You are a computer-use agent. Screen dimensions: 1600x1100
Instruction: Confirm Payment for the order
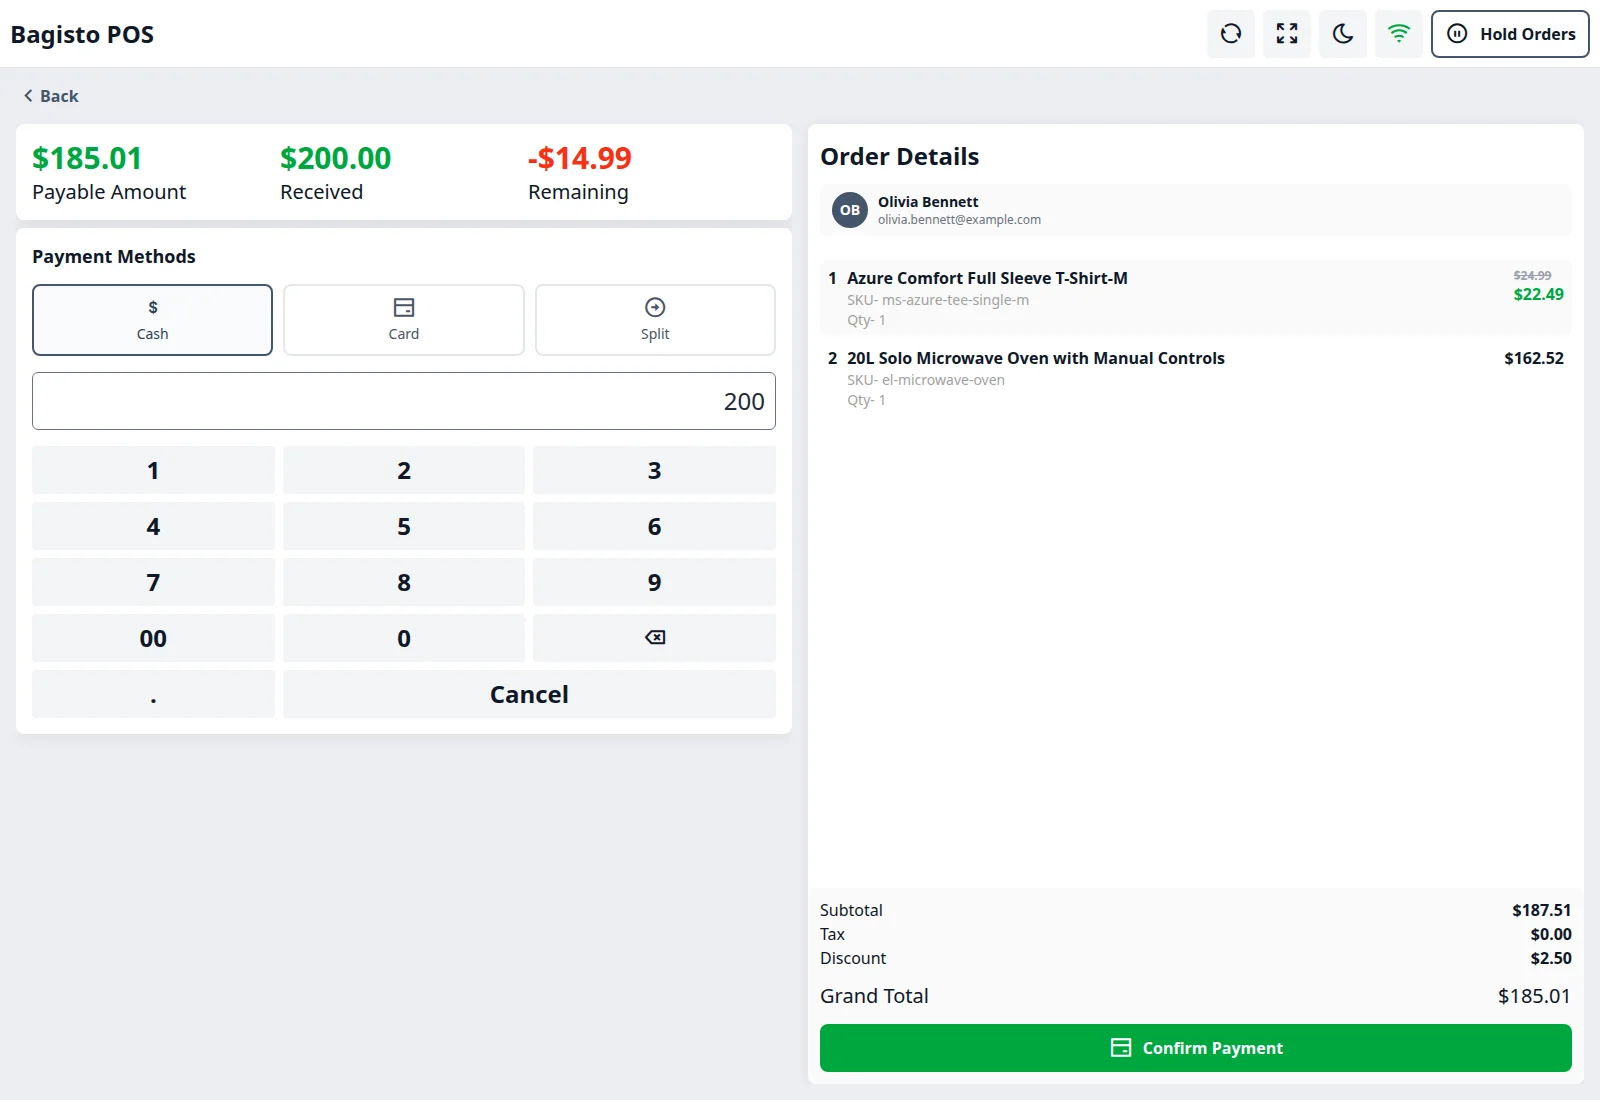point(1196,1048)
